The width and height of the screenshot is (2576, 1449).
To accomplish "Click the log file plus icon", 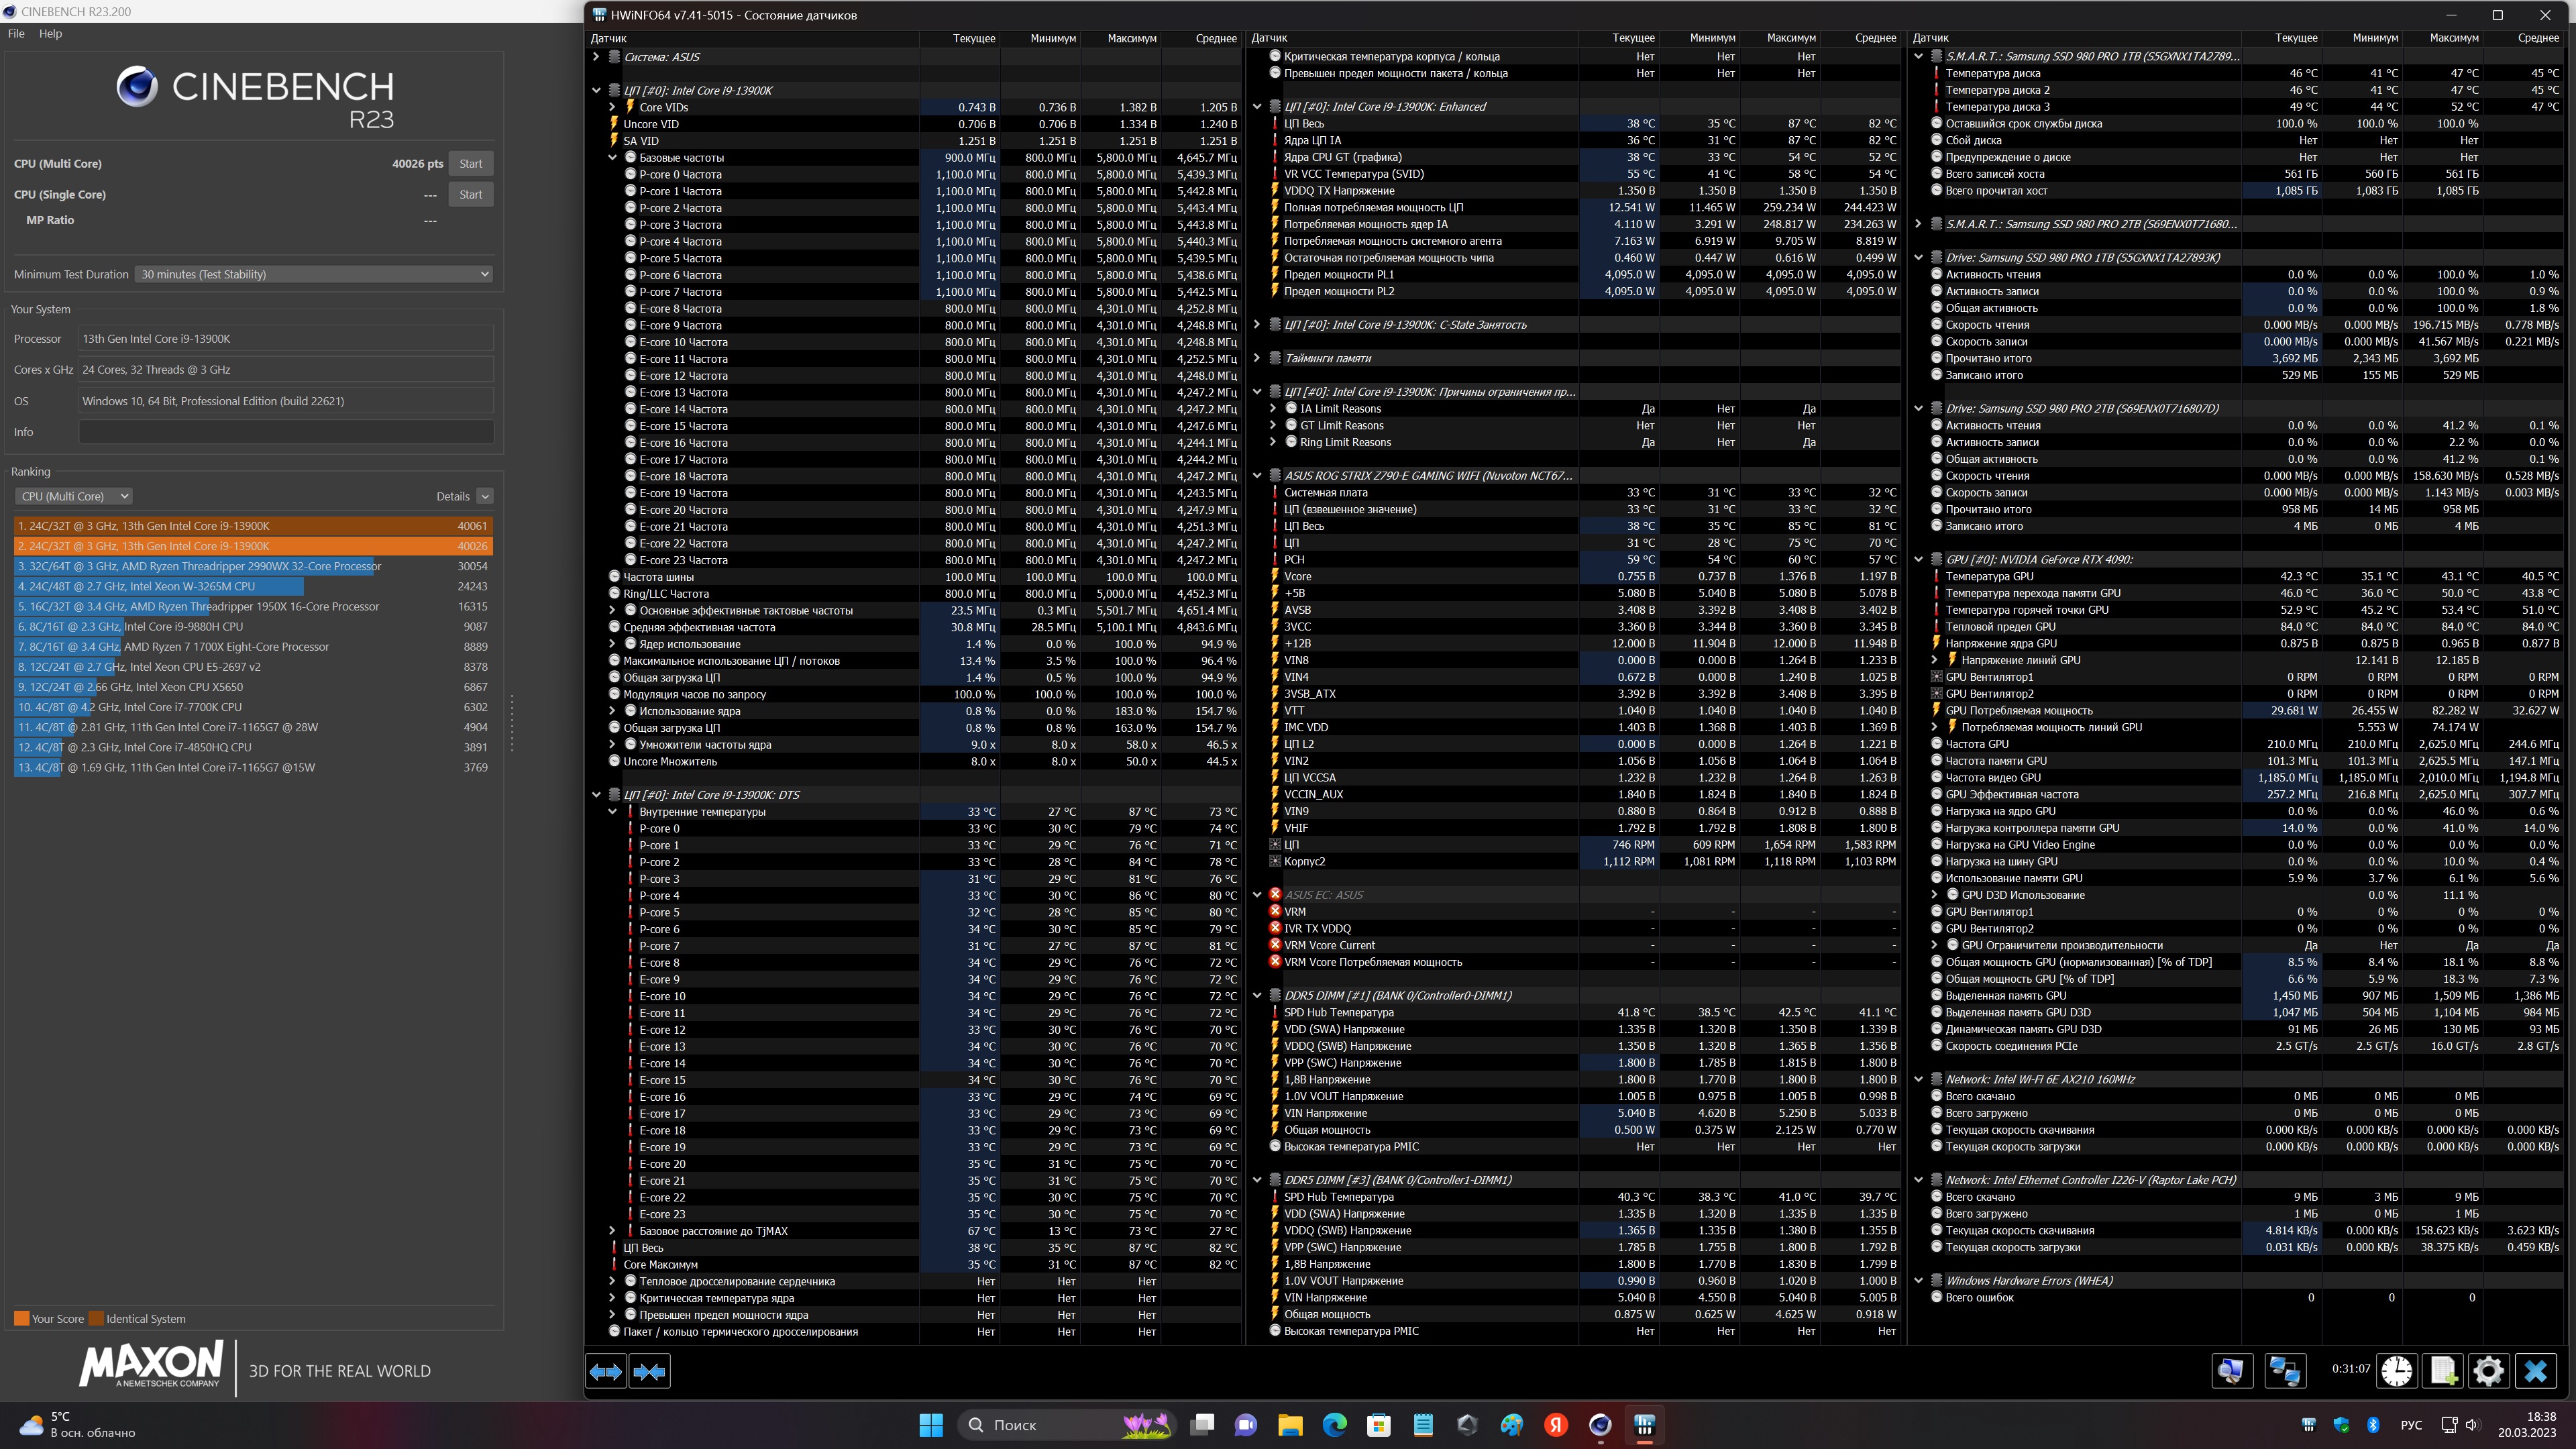I will point(2443,1371).
